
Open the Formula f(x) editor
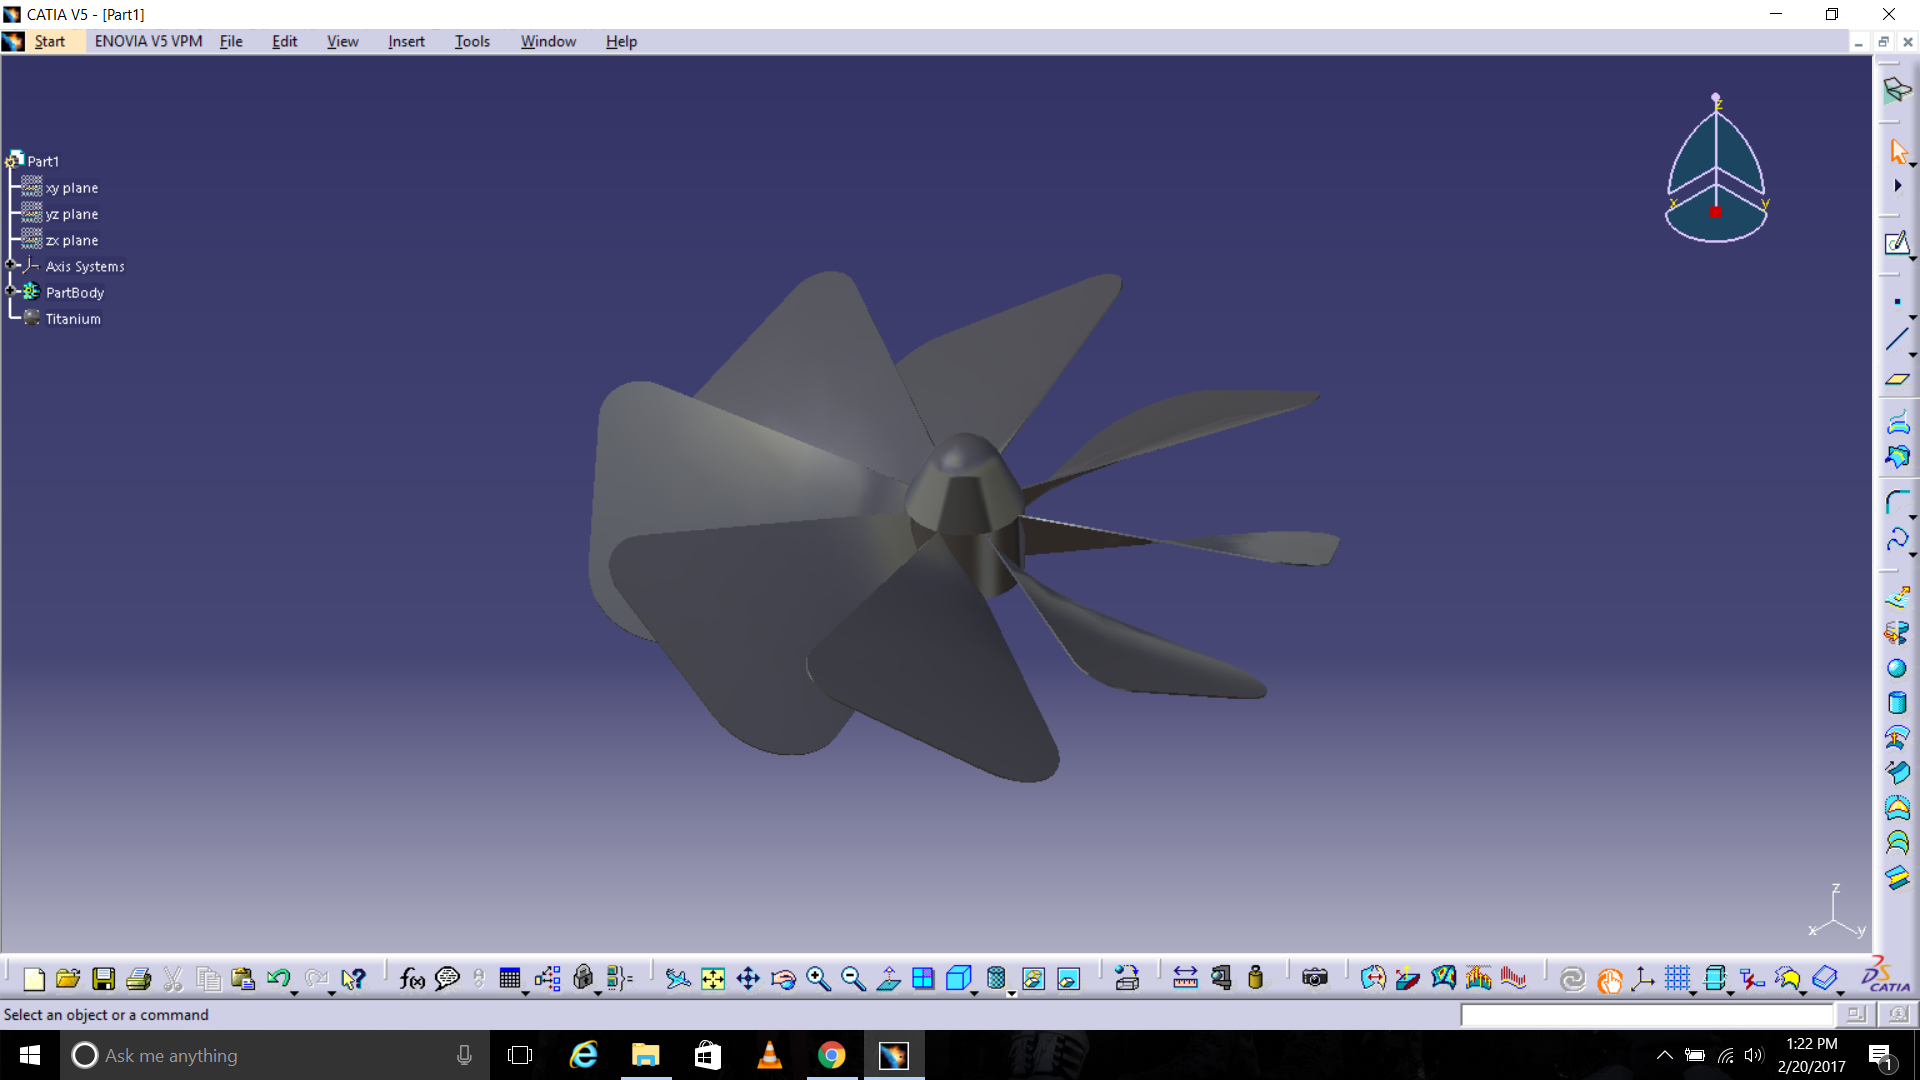pyautogui.click(x=412, y=979)
